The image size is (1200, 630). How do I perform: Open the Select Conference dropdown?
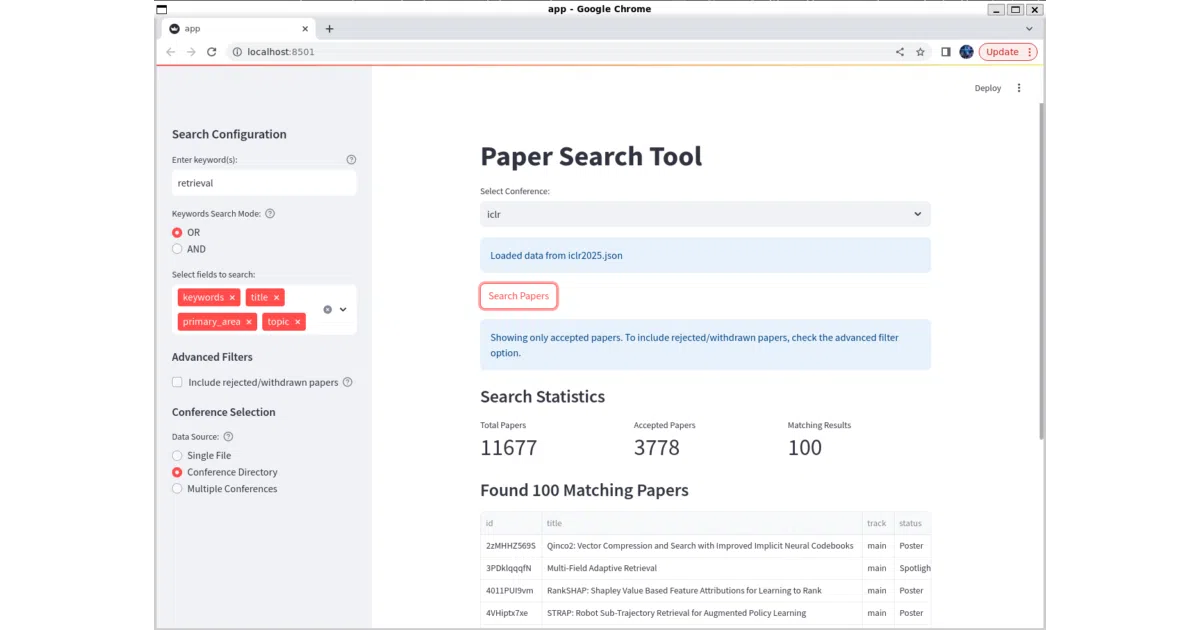pos(705,214)
